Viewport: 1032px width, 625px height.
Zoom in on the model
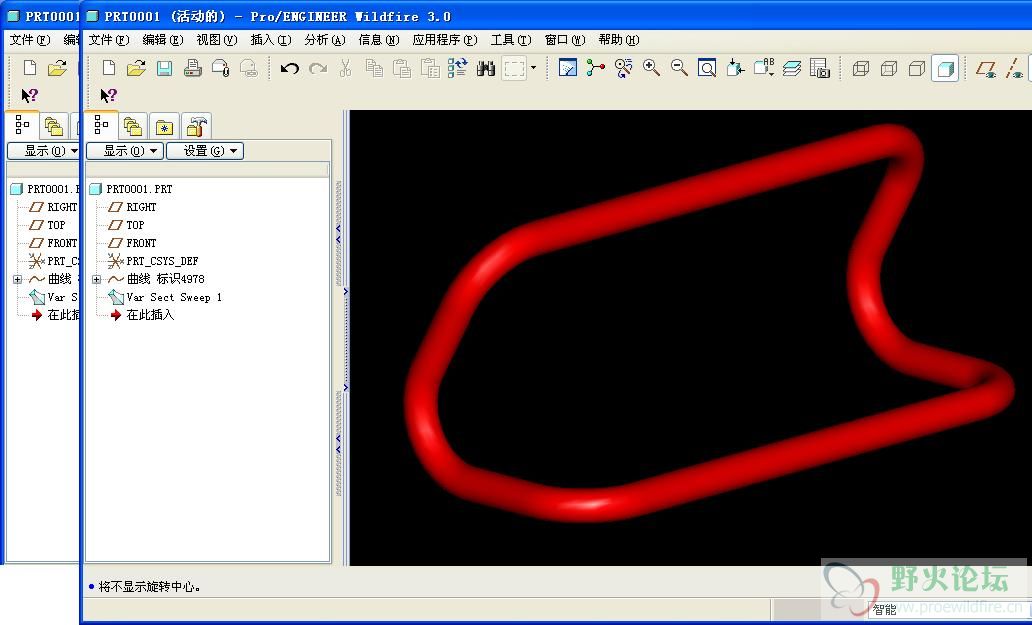coord(652,68)
